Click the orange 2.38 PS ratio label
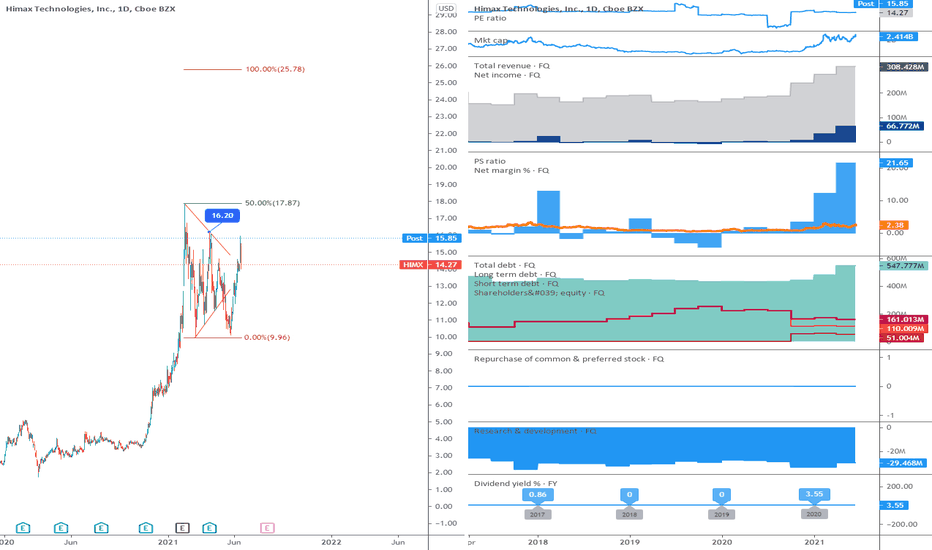The image size is (932, 550). click(x=893, y=225)
